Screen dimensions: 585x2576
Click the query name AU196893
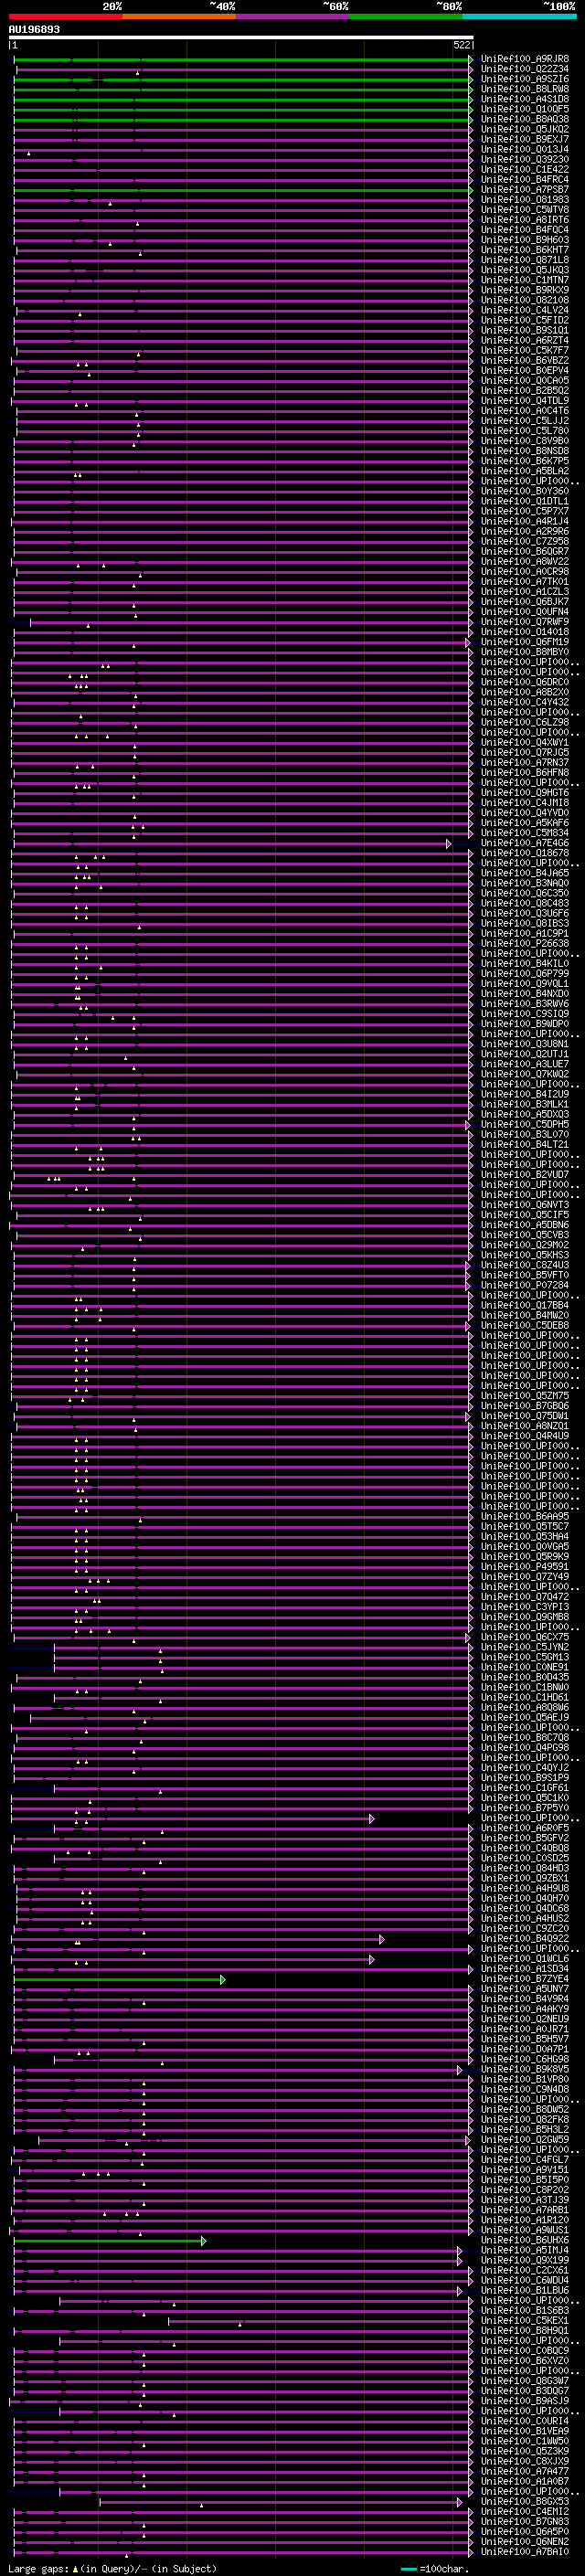tap(34, 29)
